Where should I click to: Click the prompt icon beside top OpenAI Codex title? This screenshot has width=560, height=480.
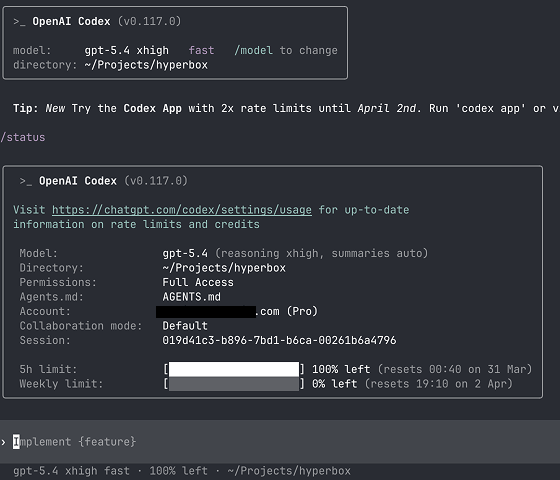[x=19, y=22]
